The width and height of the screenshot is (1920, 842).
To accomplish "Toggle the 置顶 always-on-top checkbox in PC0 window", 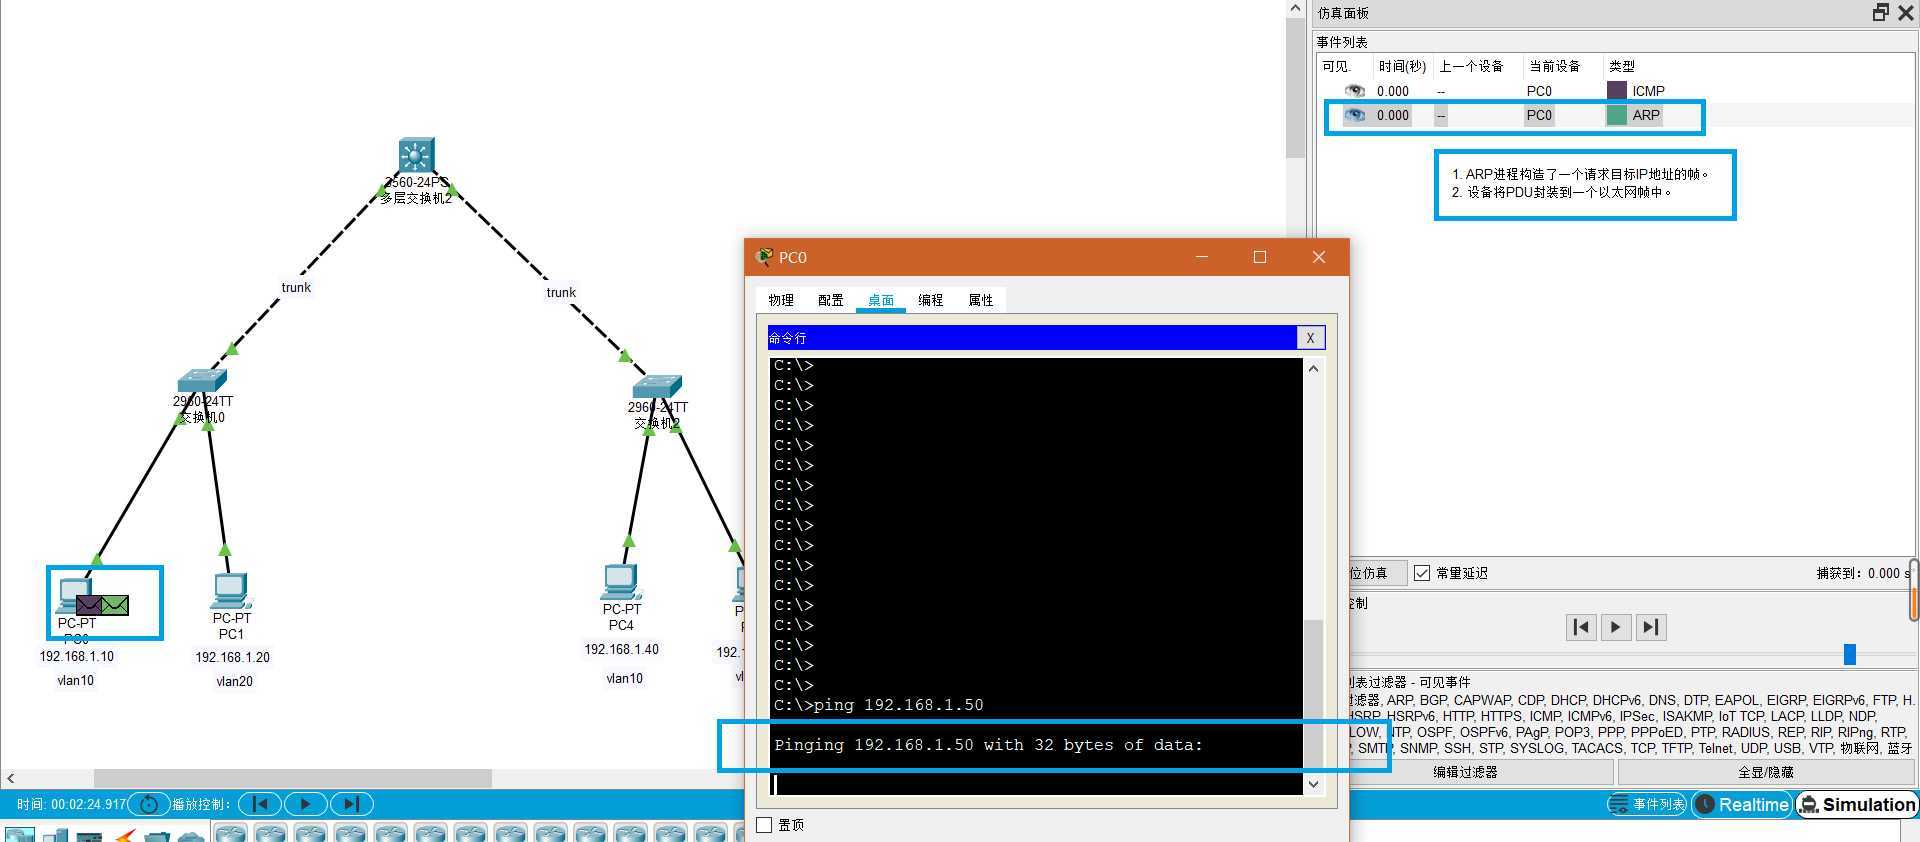I will [x=765, y=825].
